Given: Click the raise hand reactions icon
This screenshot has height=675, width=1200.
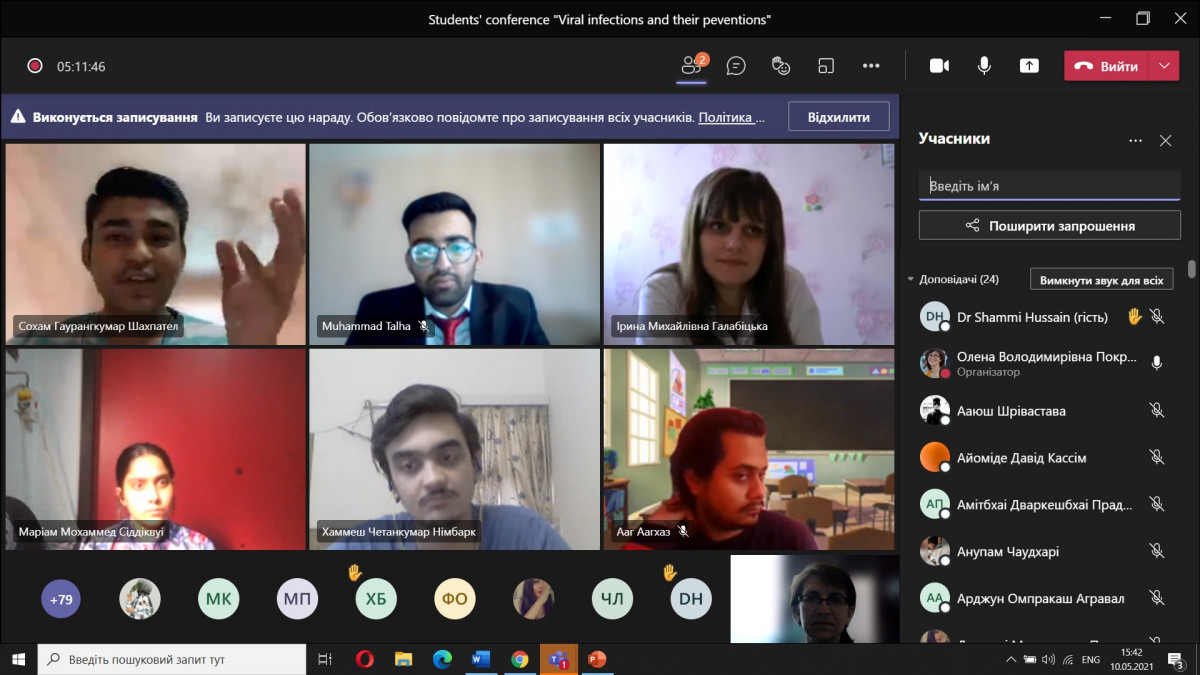Looking at the screenshot, I should pyautogui.click(x=781, y=66).
